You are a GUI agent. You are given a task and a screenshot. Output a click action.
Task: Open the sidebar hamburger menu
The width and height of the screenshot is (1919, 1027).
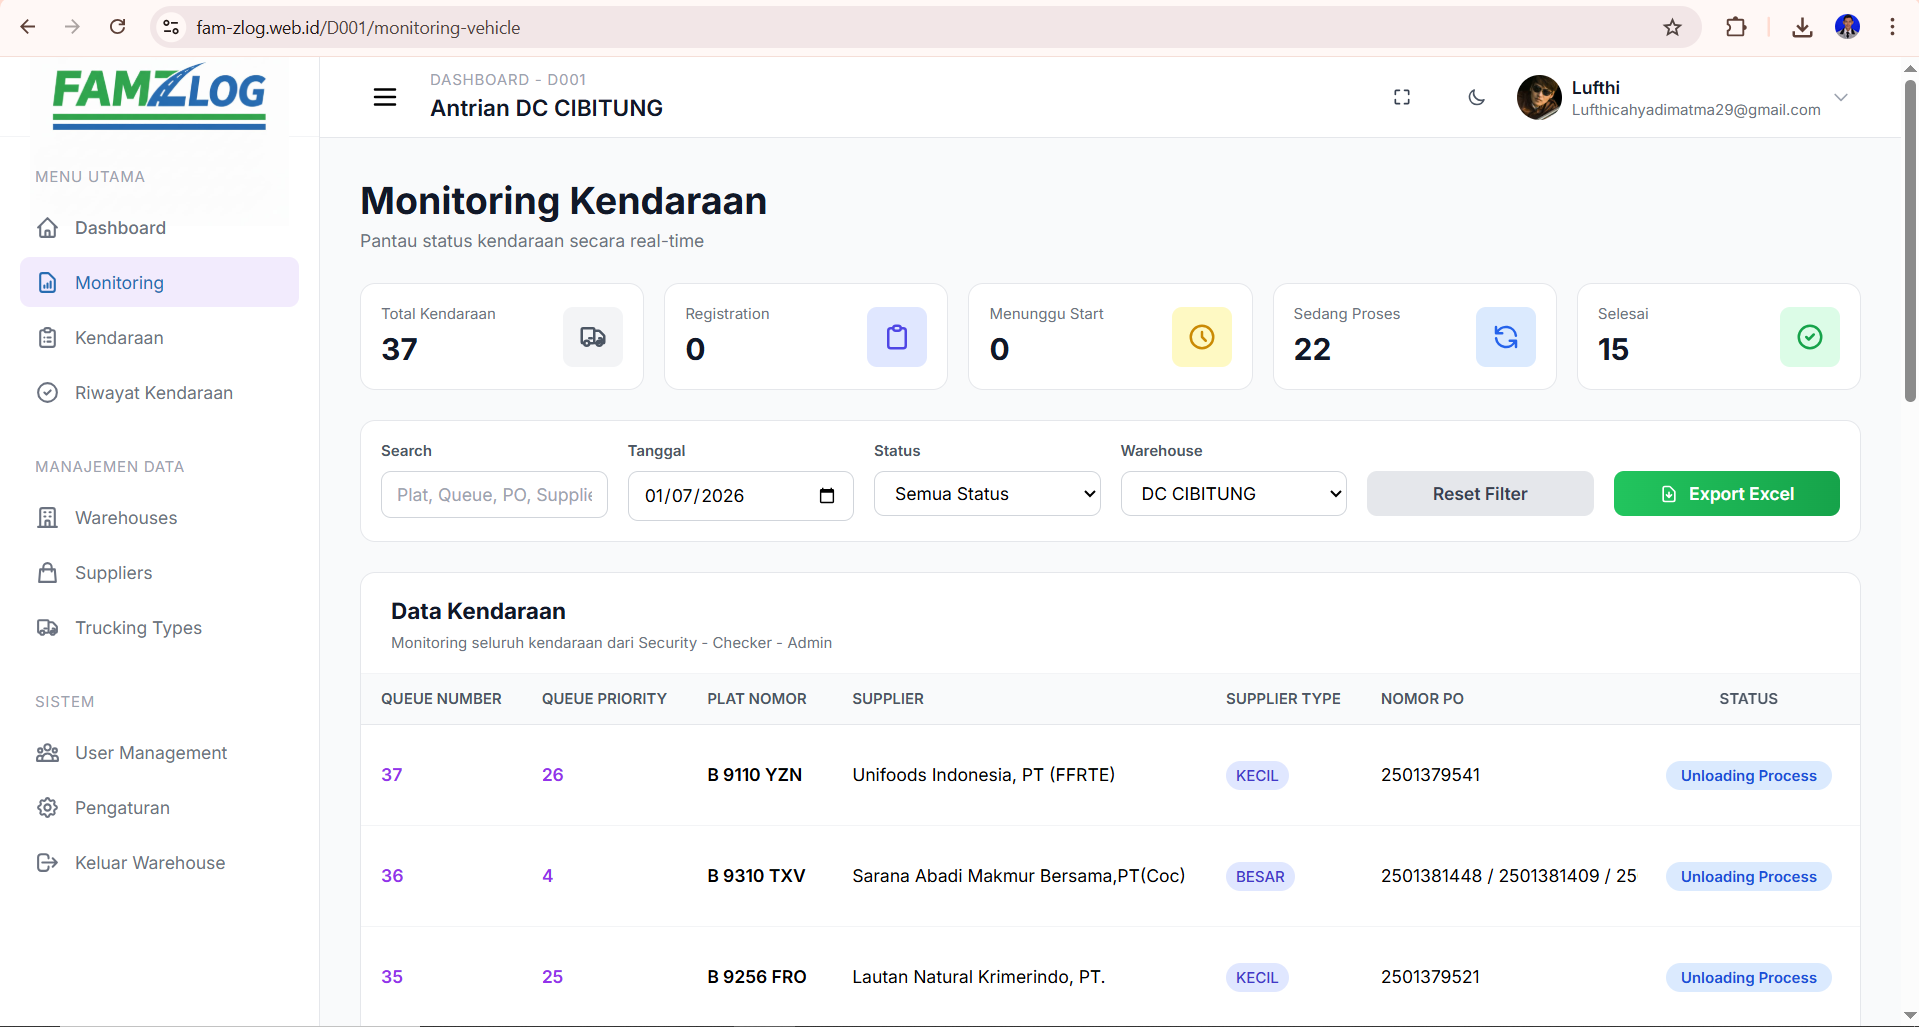point(385,97)
